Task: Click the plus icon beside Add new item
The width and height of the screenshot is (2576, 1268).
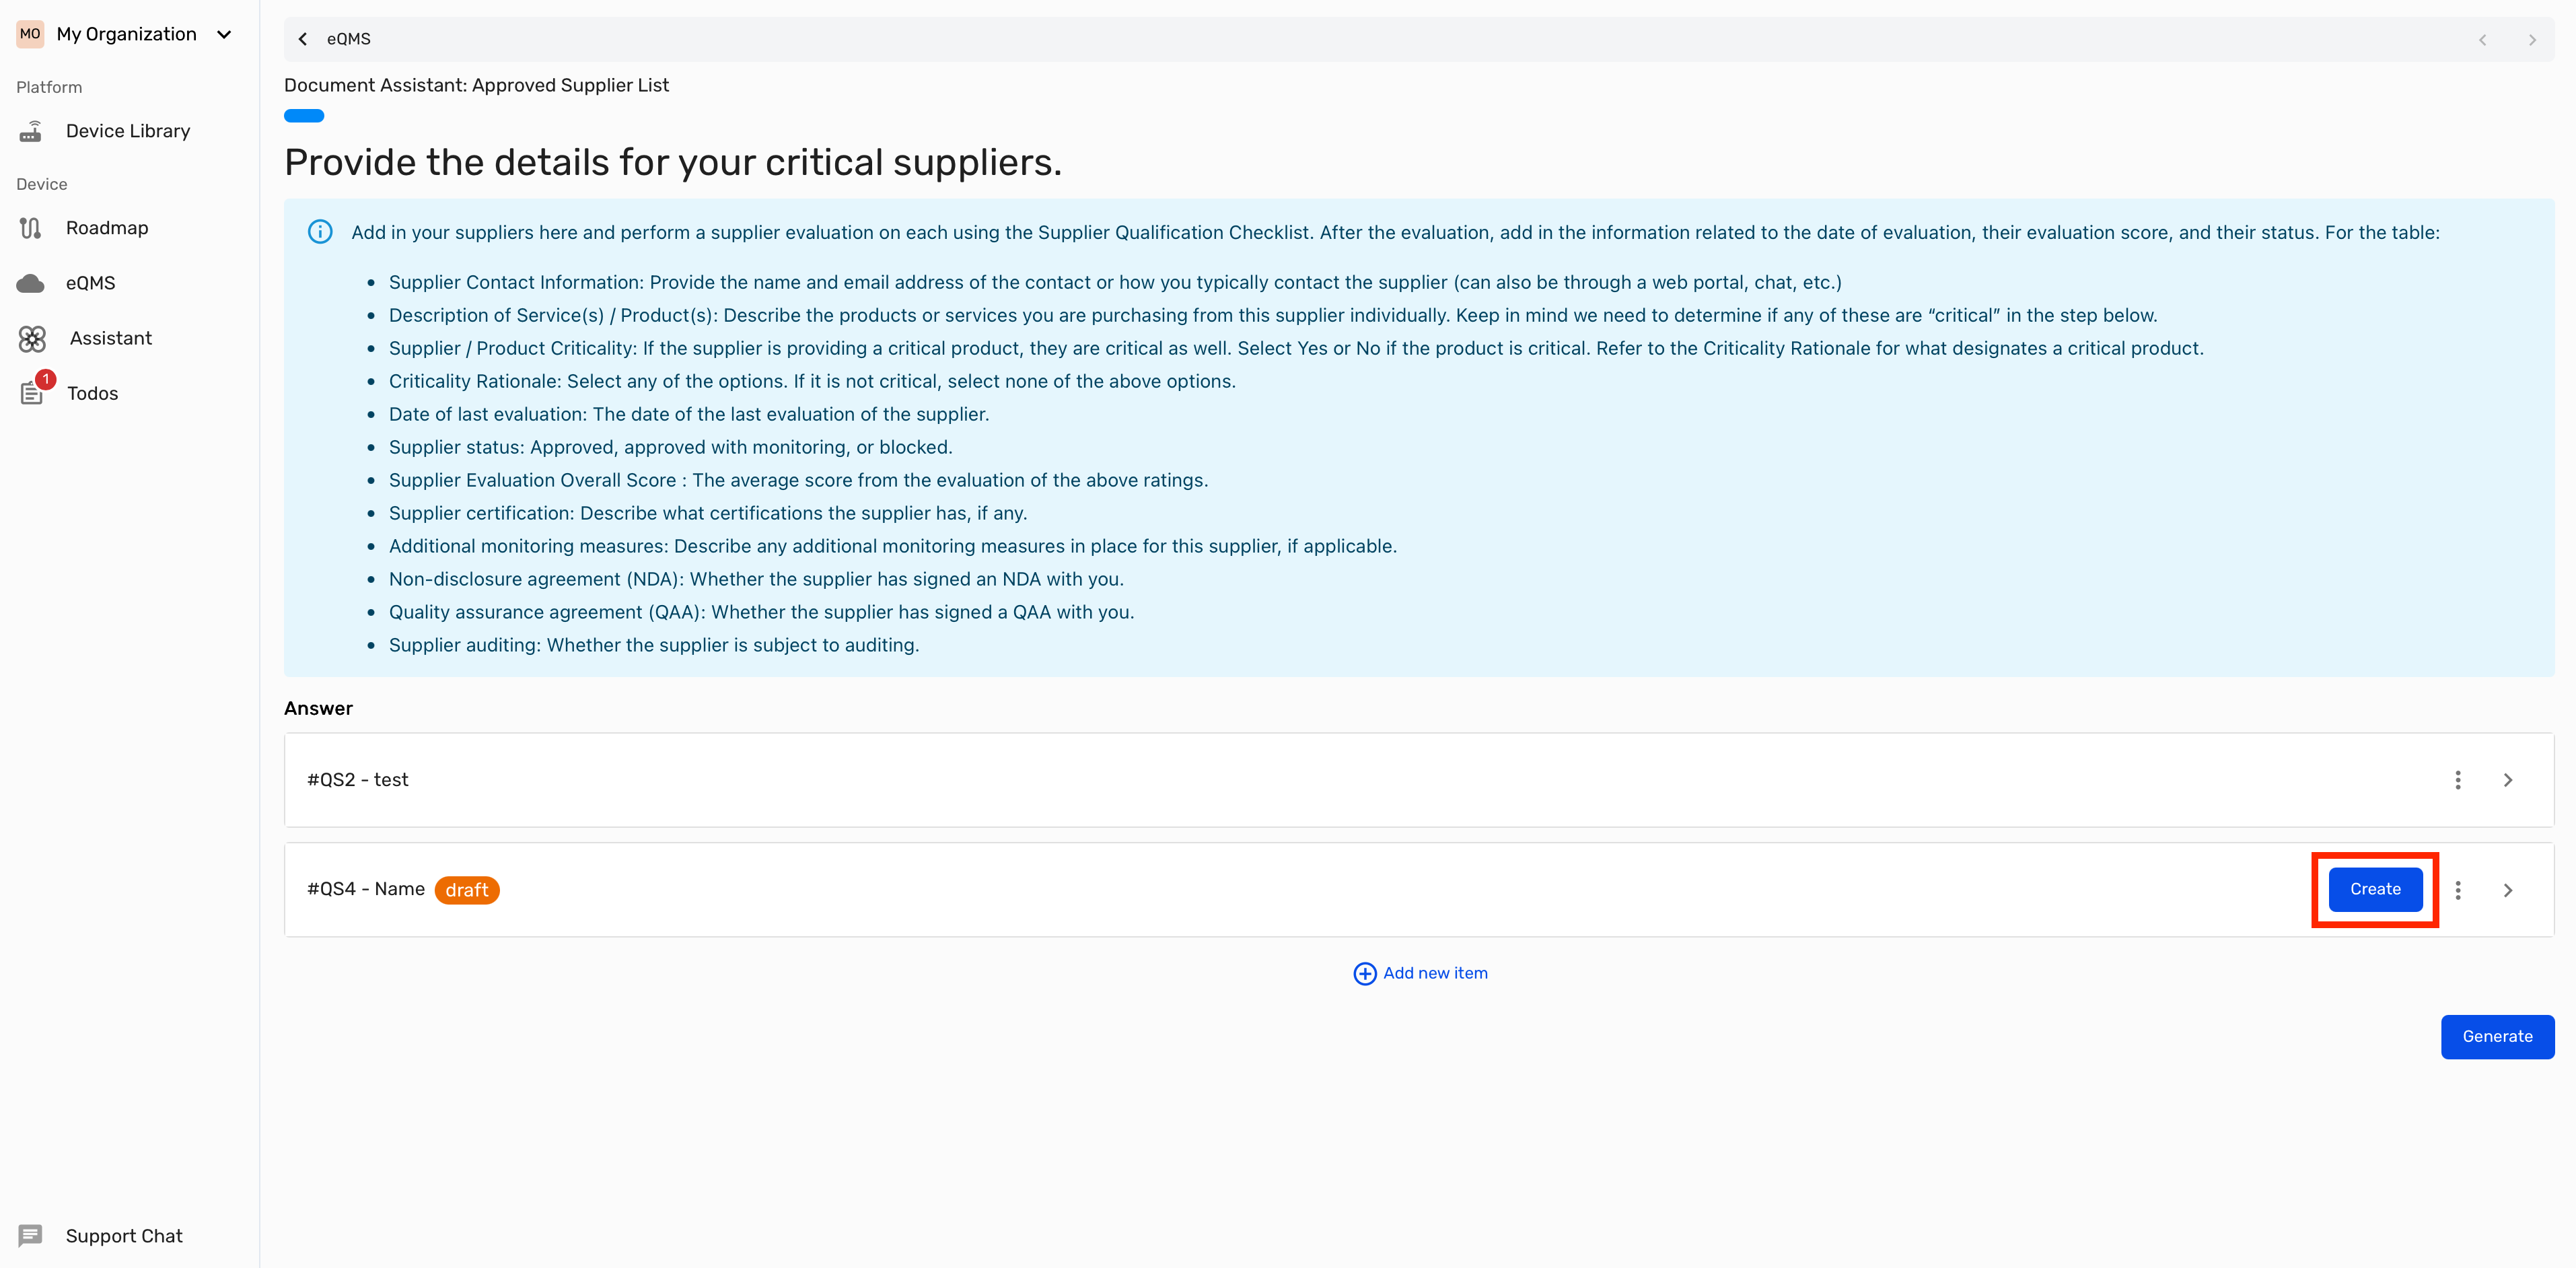Action: point(1364,973)
